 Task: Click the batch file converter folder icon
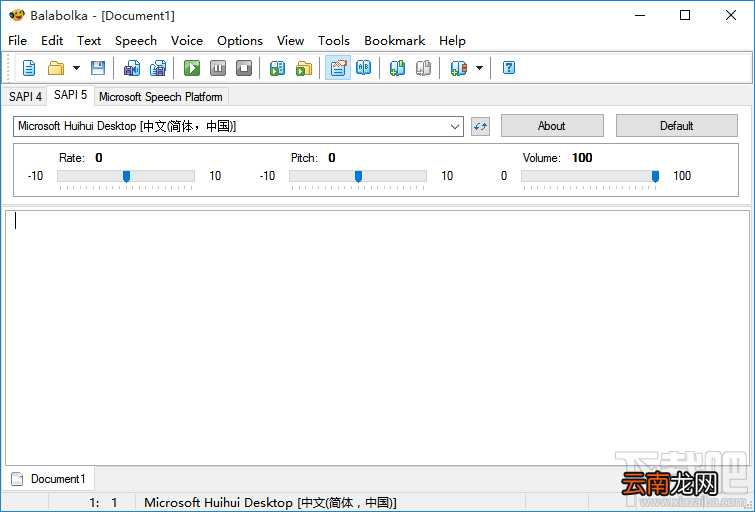tap(304, 68)
